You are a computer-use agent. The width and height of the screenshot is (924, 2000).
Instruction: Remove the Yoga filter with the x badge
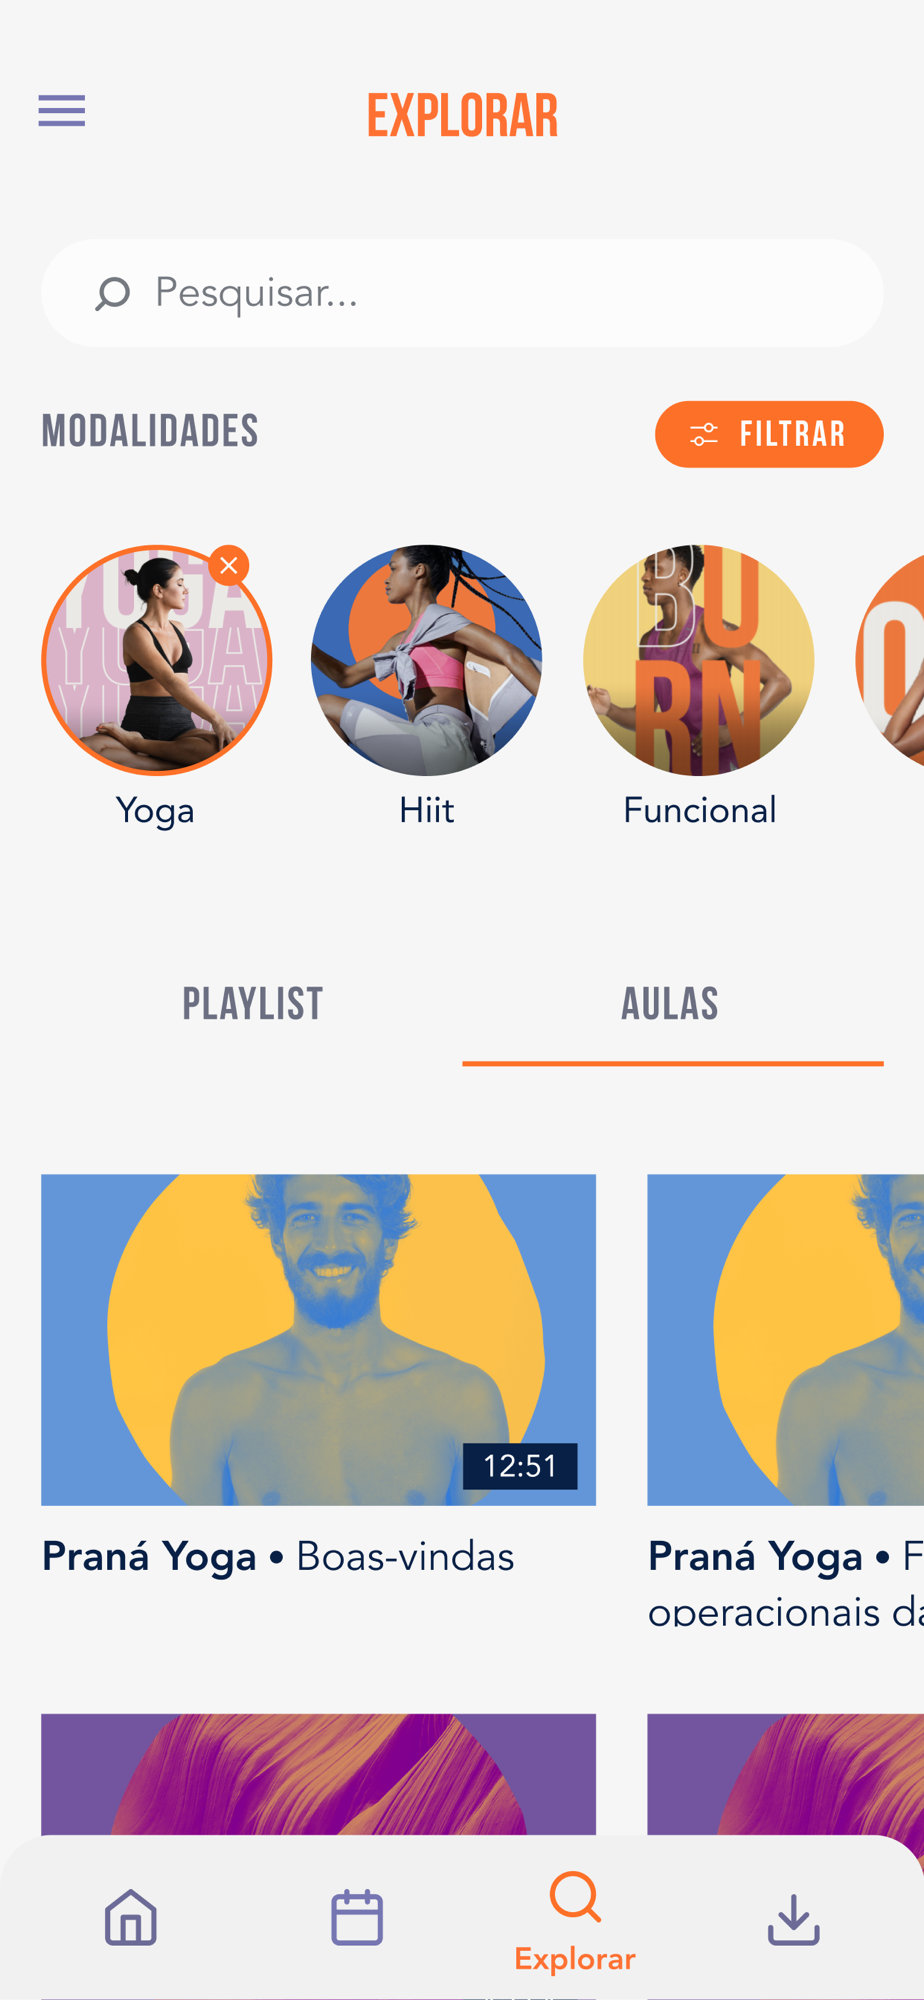(x=229, y=566)
